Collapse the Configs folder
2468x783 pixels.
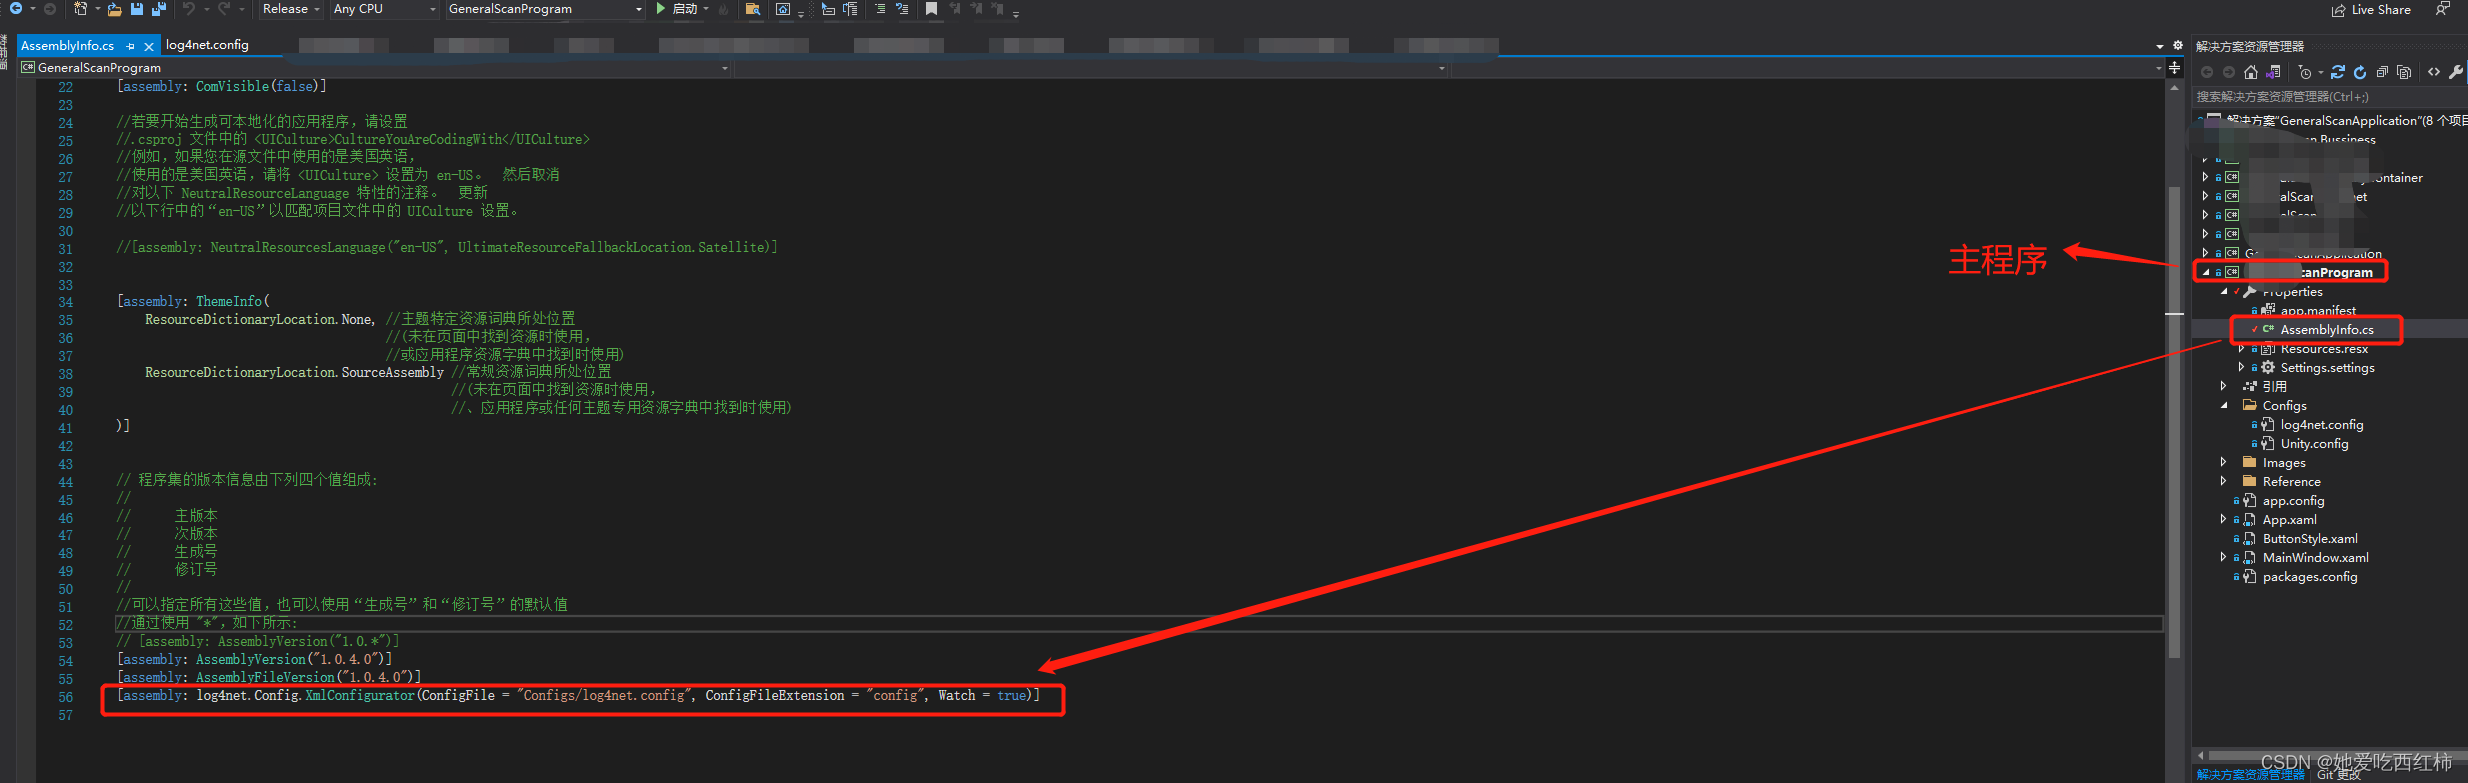coord(2224,406)
